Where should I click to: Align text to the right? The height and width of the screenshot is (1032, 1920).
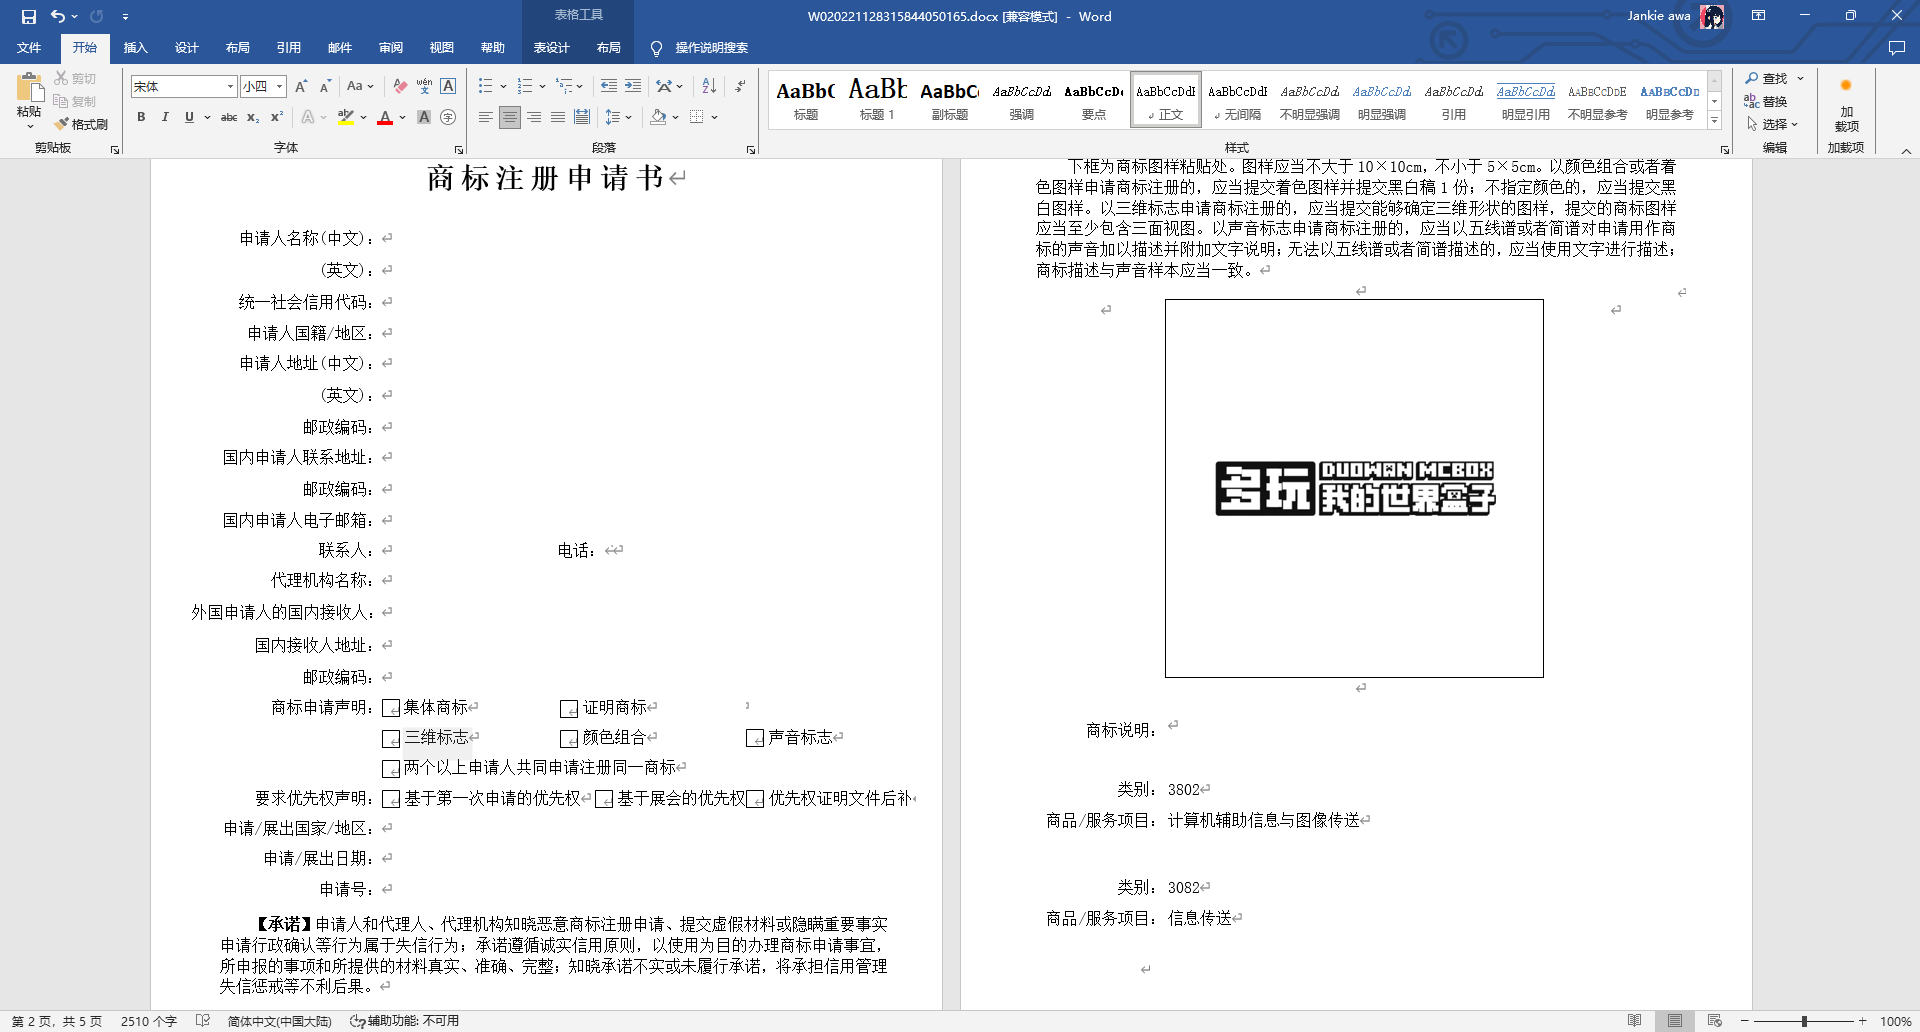pyautogui.click(x=534, y=117)
